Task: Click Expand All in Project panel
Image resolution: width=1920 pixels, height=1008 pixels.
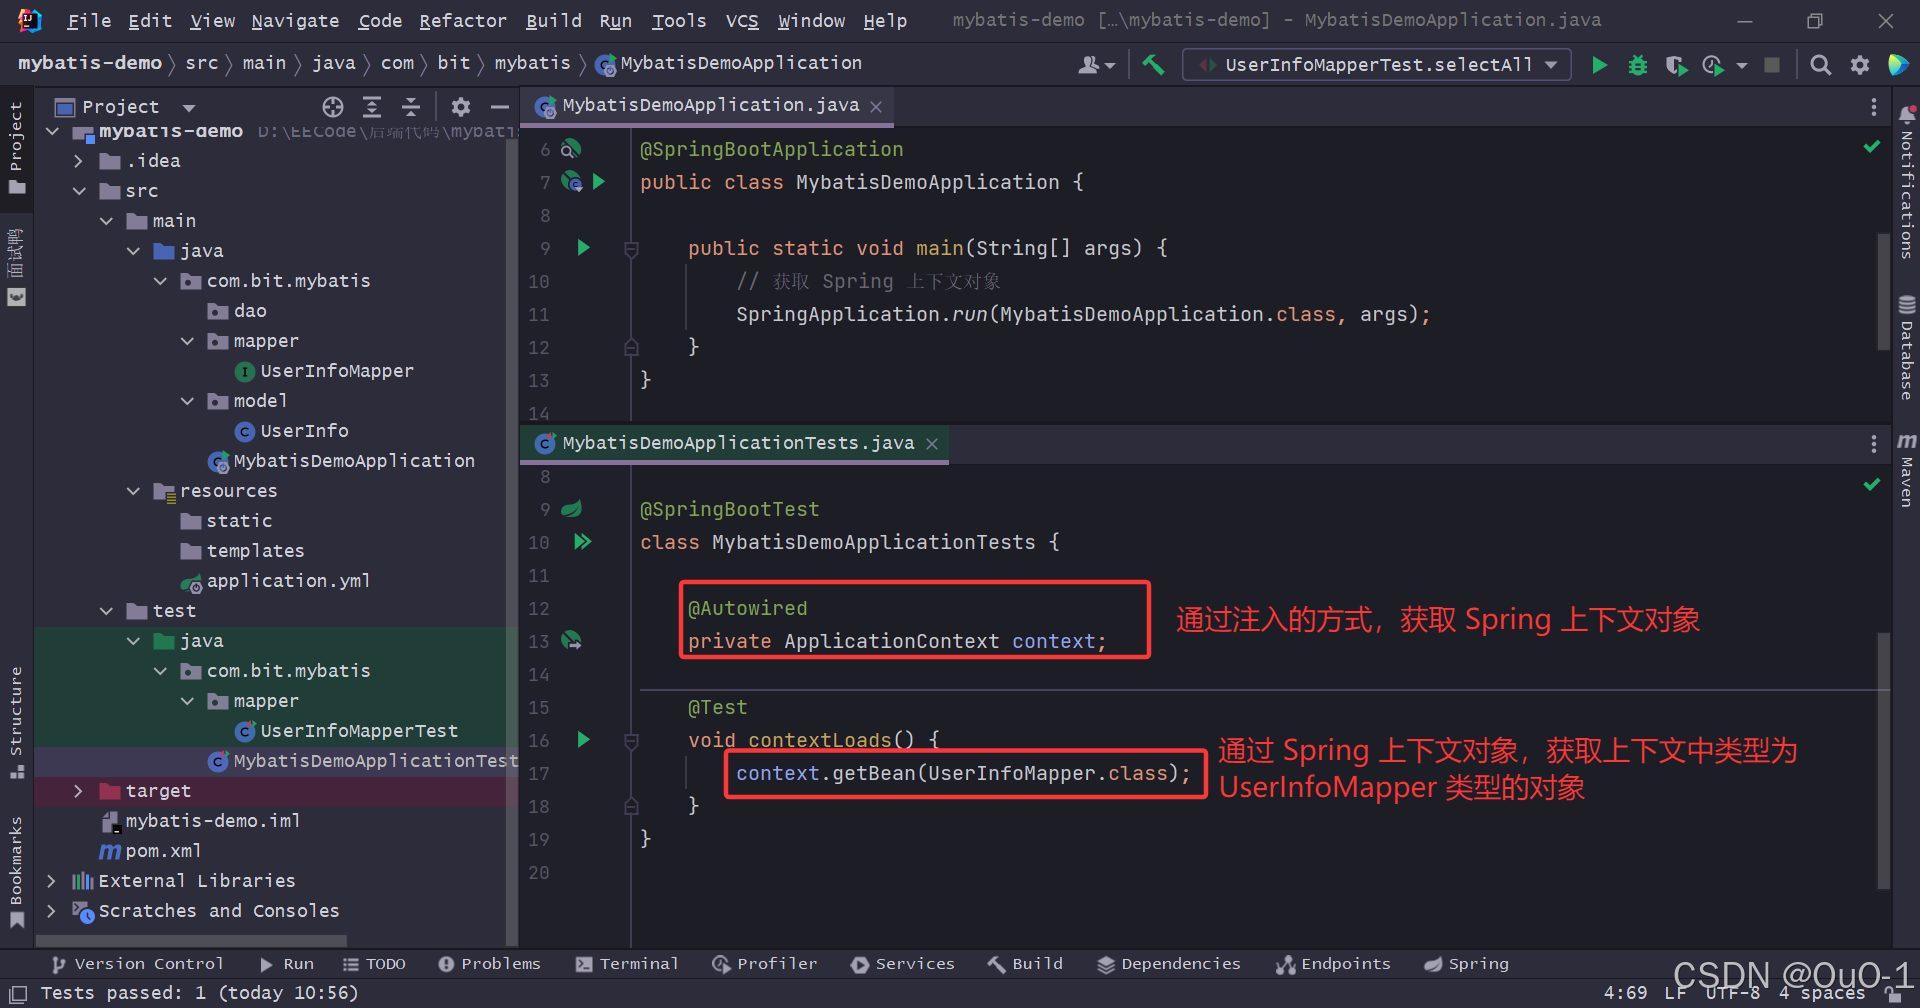Action: [372, 107]
